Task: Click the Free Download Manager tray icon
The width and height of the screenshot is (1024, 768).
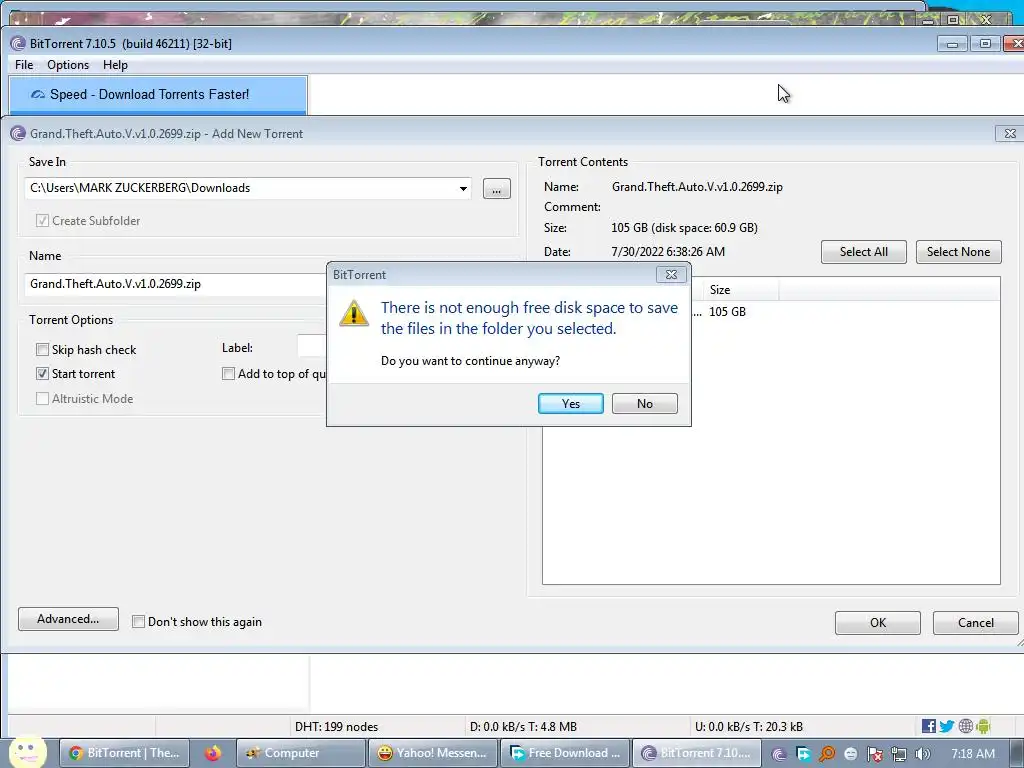Action: 803,754
